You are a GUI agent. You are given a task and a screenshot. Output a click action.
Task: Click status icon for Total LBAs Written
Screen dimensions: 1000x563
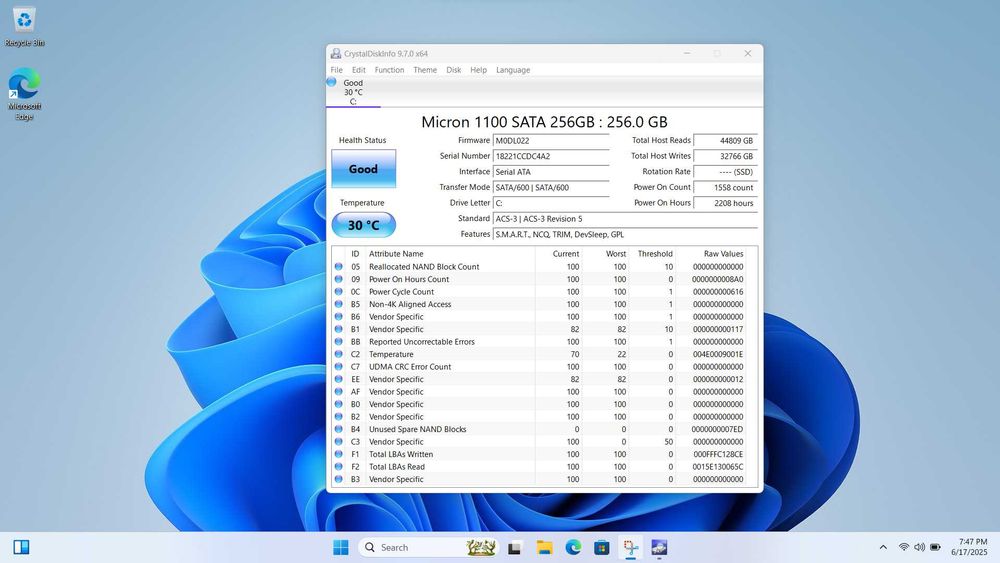pos(339,454)
